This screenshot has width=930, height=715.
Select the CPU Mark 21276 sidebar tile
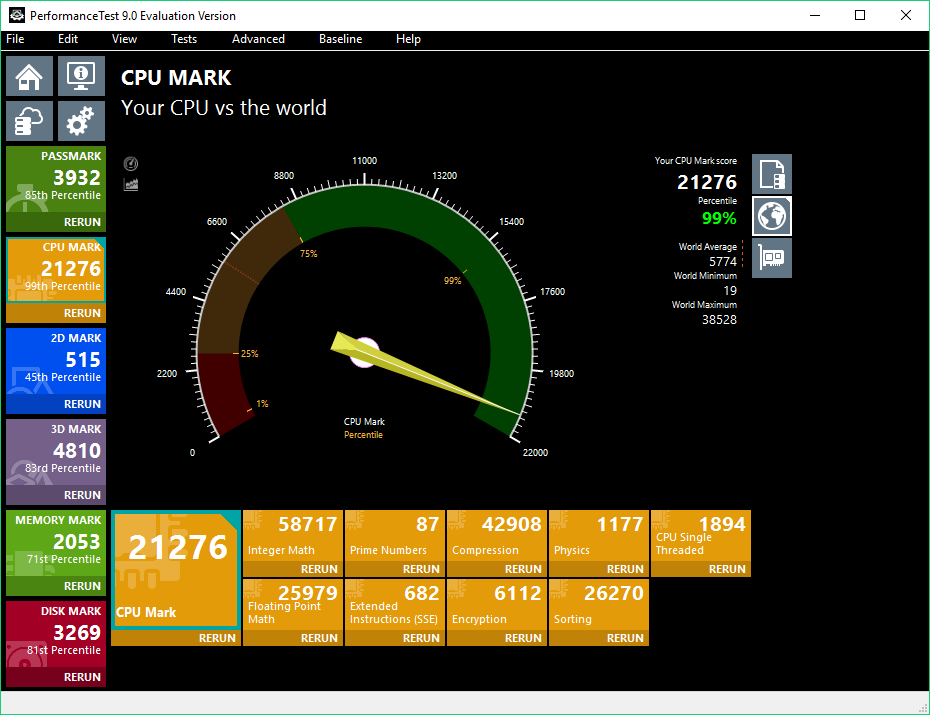click(x=56, y=270)
